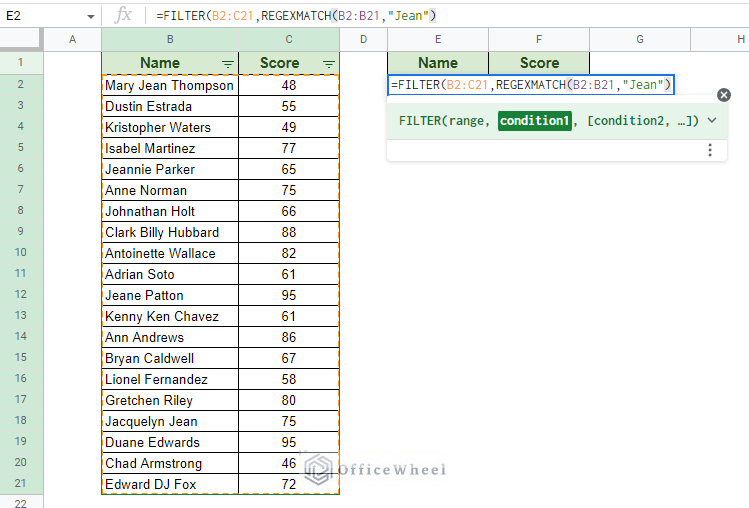This screenshot has width=749, height=508.
Task: Select column A header
Action: (73, 39)
